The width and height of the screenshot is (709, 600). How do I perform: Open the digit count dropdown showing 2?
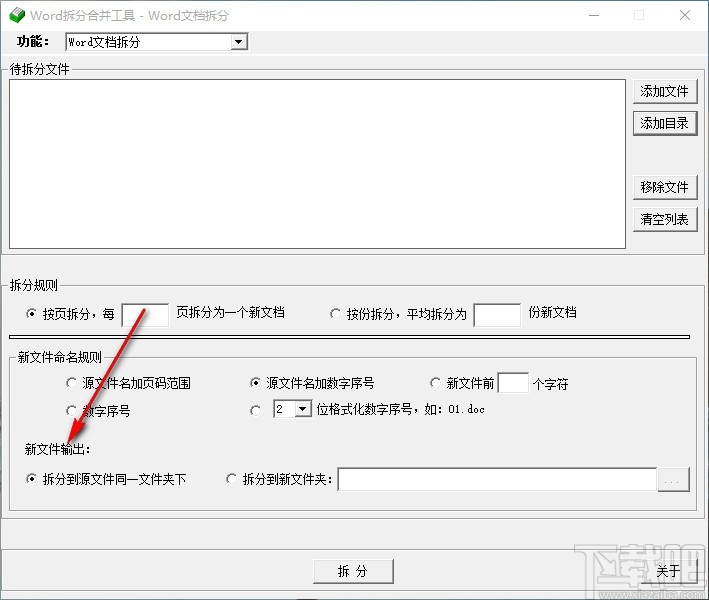(x=303, y=409)
